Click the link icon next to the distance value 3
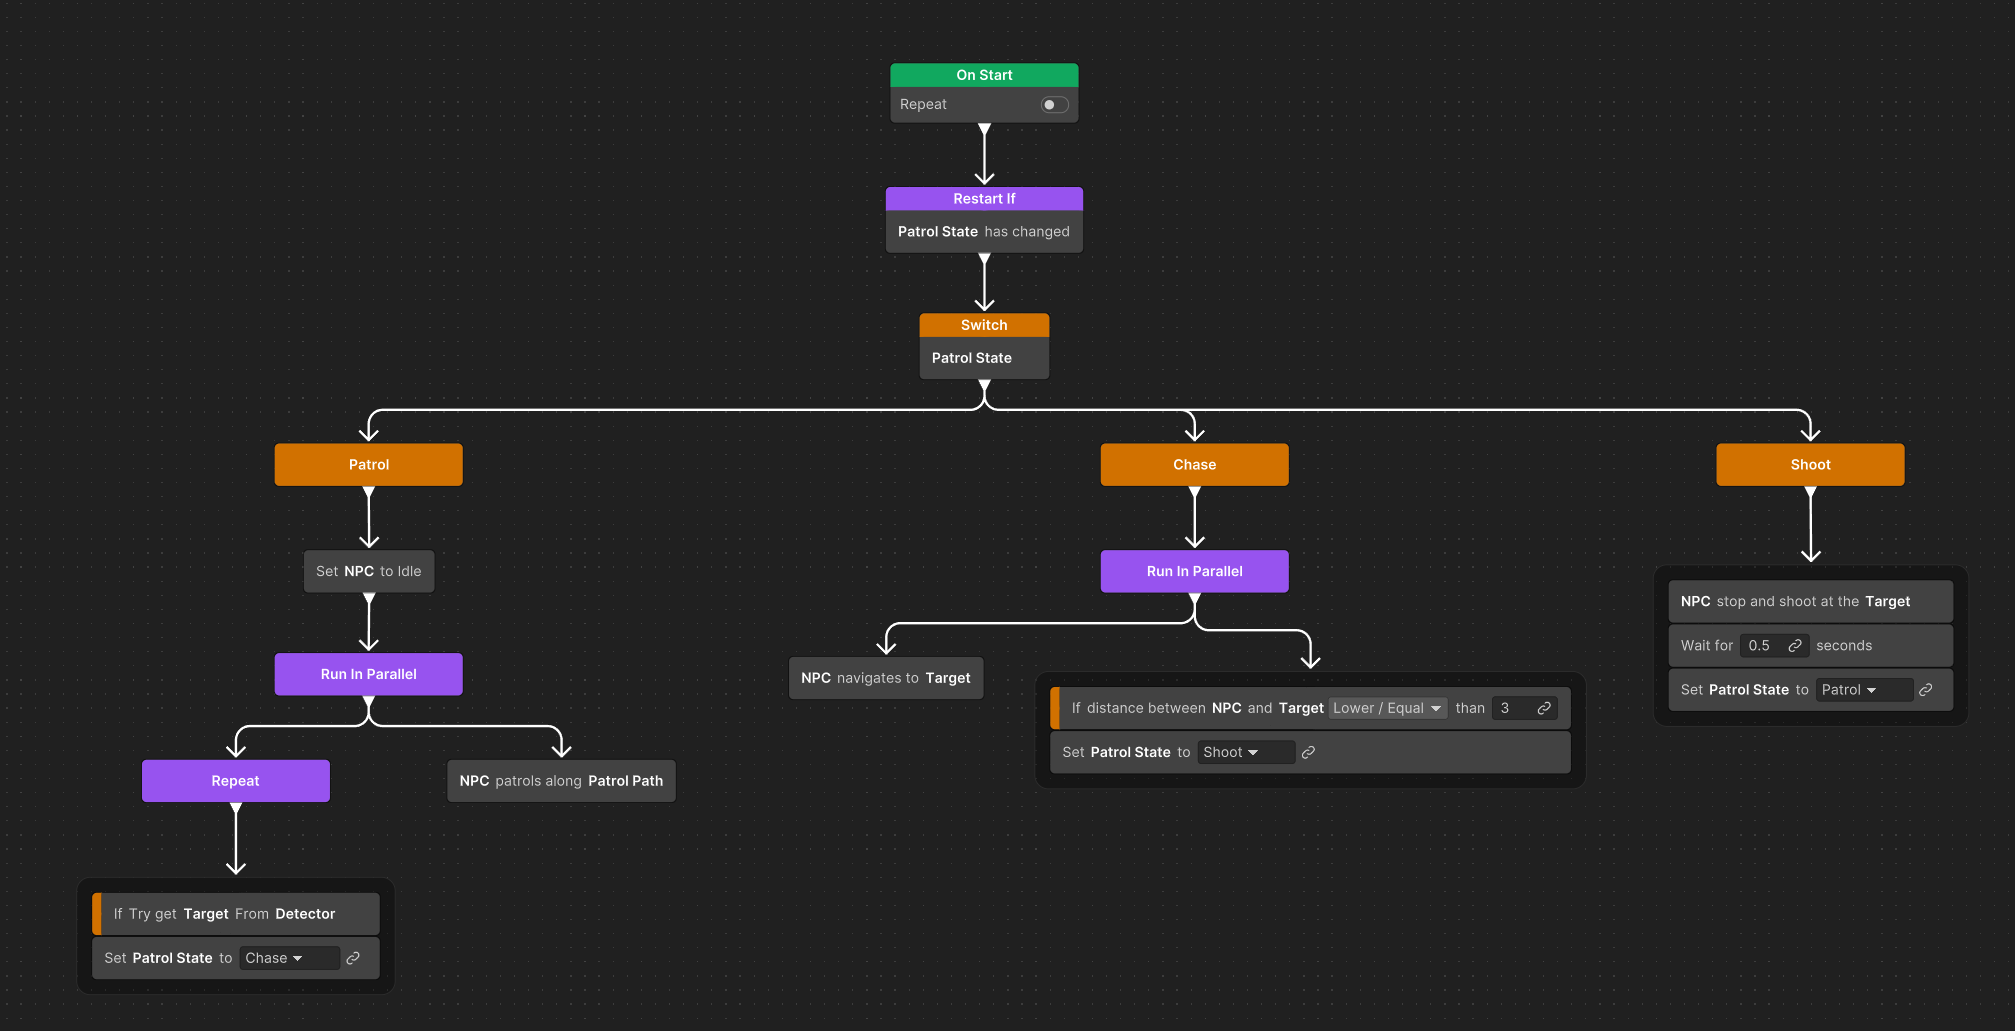 click(1545, 708)
